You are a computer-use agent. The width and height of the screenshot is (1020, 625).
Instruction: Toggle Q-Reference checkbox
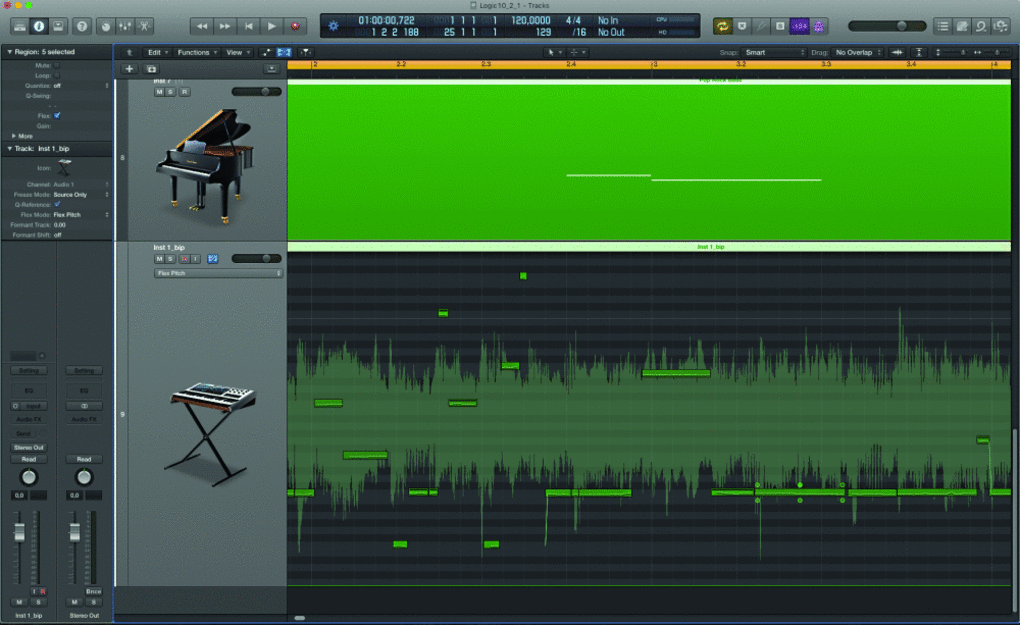[57, 204]
